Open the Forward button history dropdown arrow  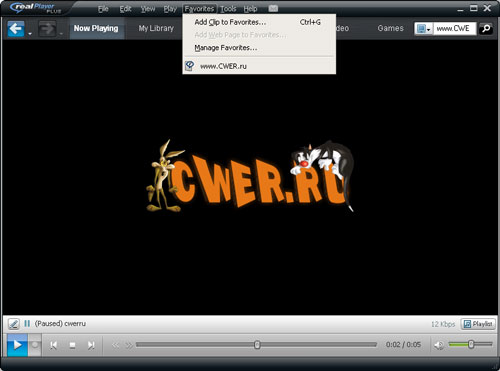[61, 34]
